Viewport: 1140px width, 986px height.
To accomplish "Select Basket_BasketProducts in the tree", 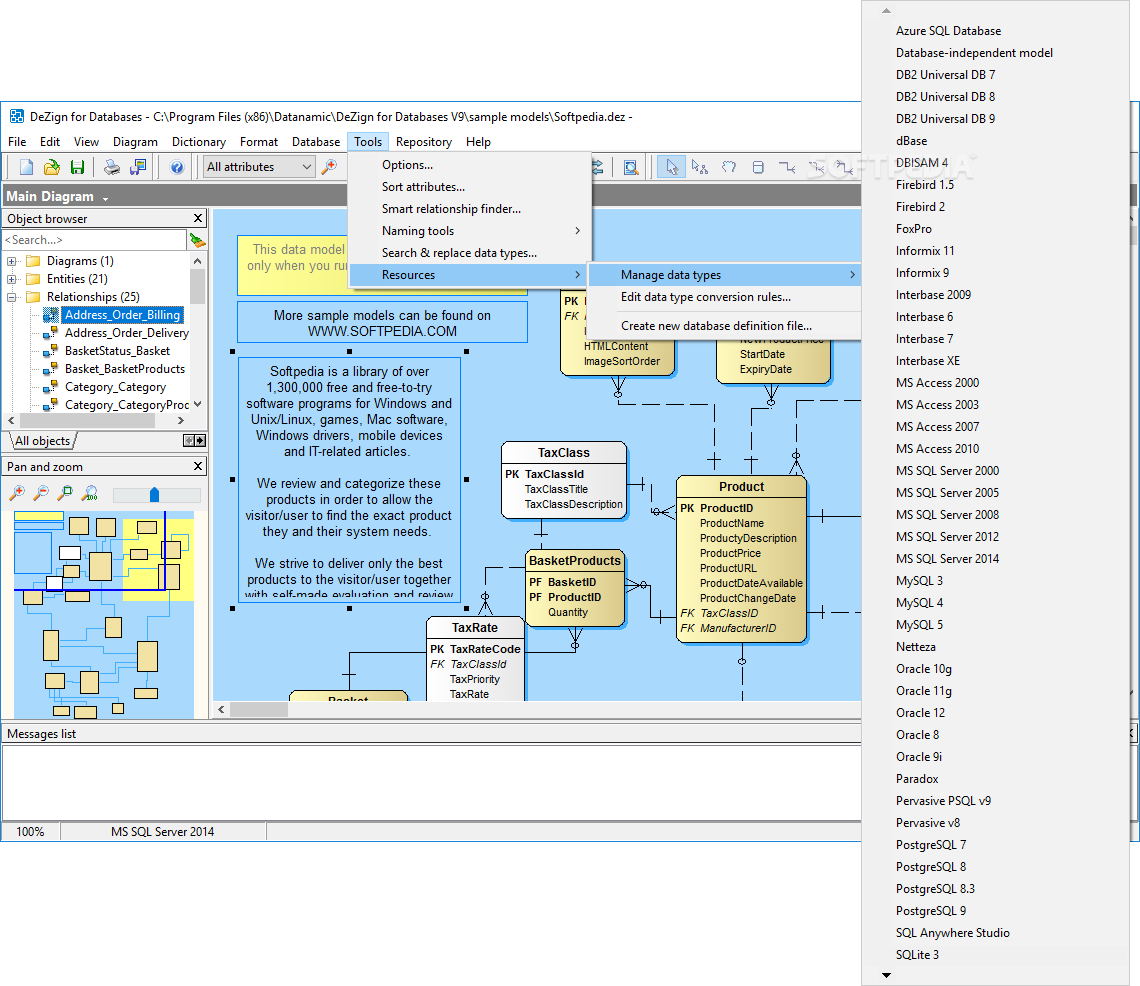I will pos(124,369).
